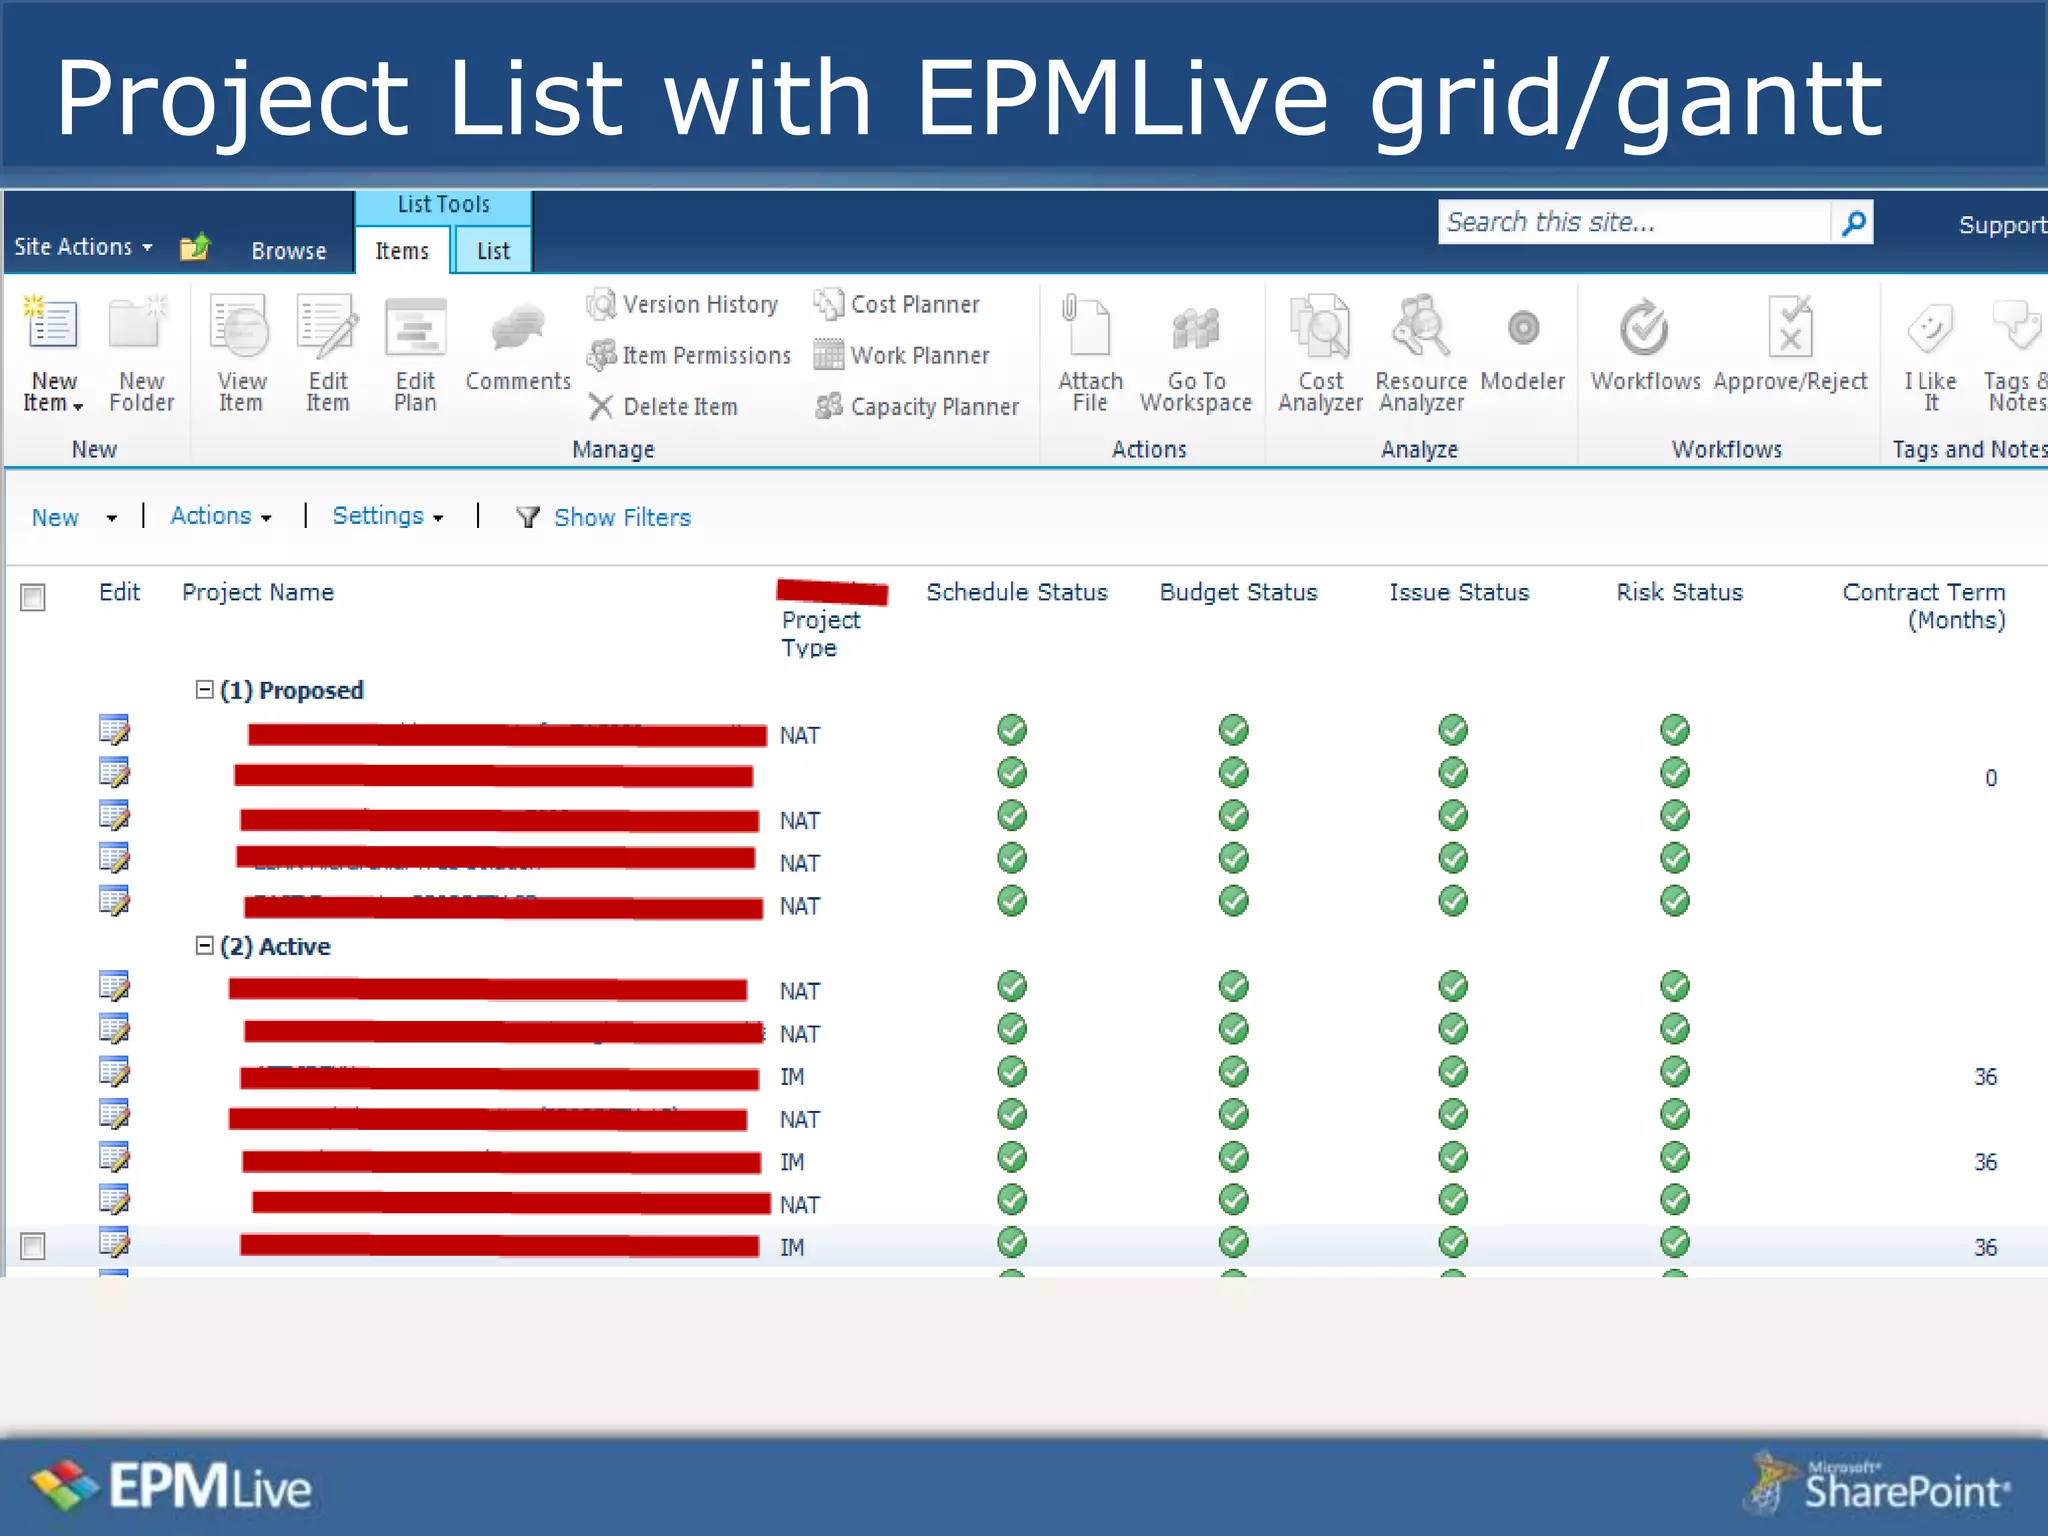Click the List Tools tab group header
2048x1536 pixels.
[x=443, y=204]
